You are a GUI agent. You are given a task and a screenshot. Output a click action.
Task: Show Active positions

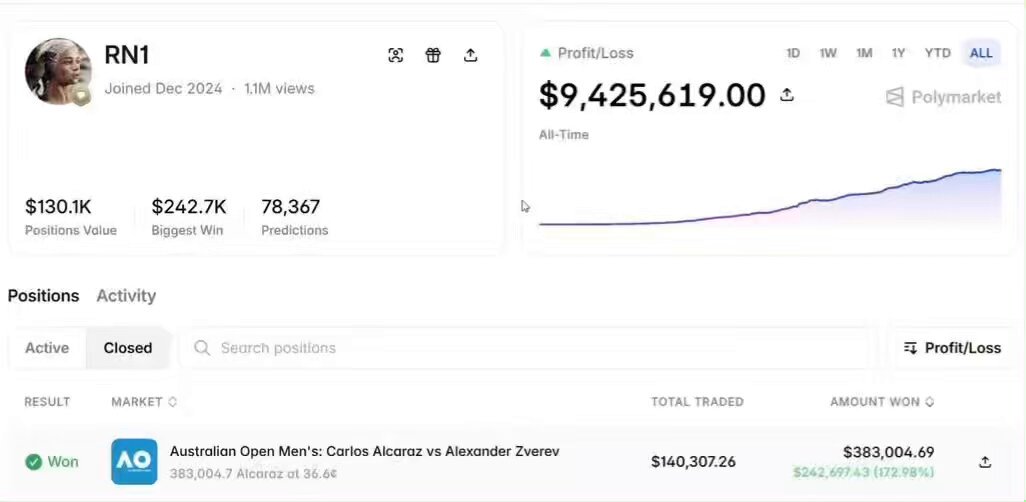47,348
